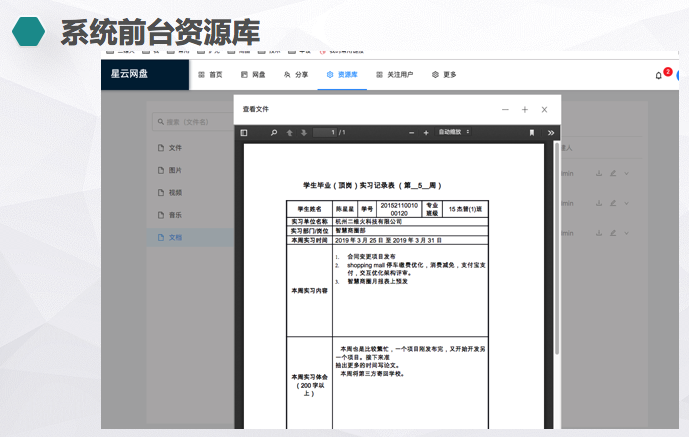This screenshot has width=689, height=437.
Task: Switch to the 网盘 tab
Action: pos(253,75)
